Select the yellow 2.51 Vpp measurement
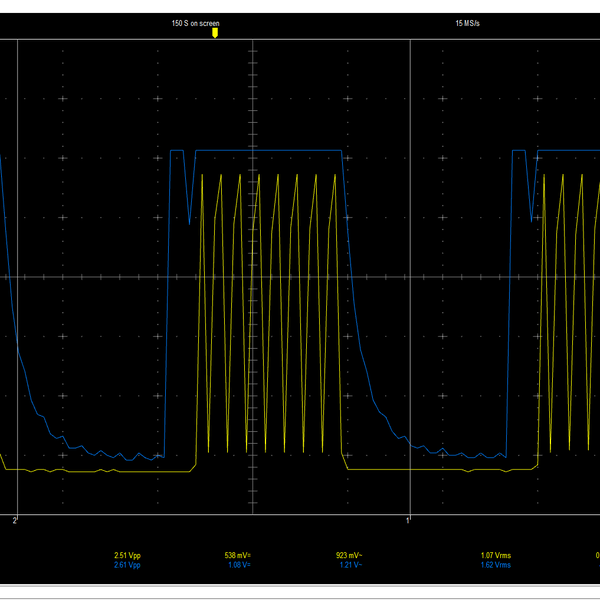This screenshot has width=600, height=600. click(127, 555)
